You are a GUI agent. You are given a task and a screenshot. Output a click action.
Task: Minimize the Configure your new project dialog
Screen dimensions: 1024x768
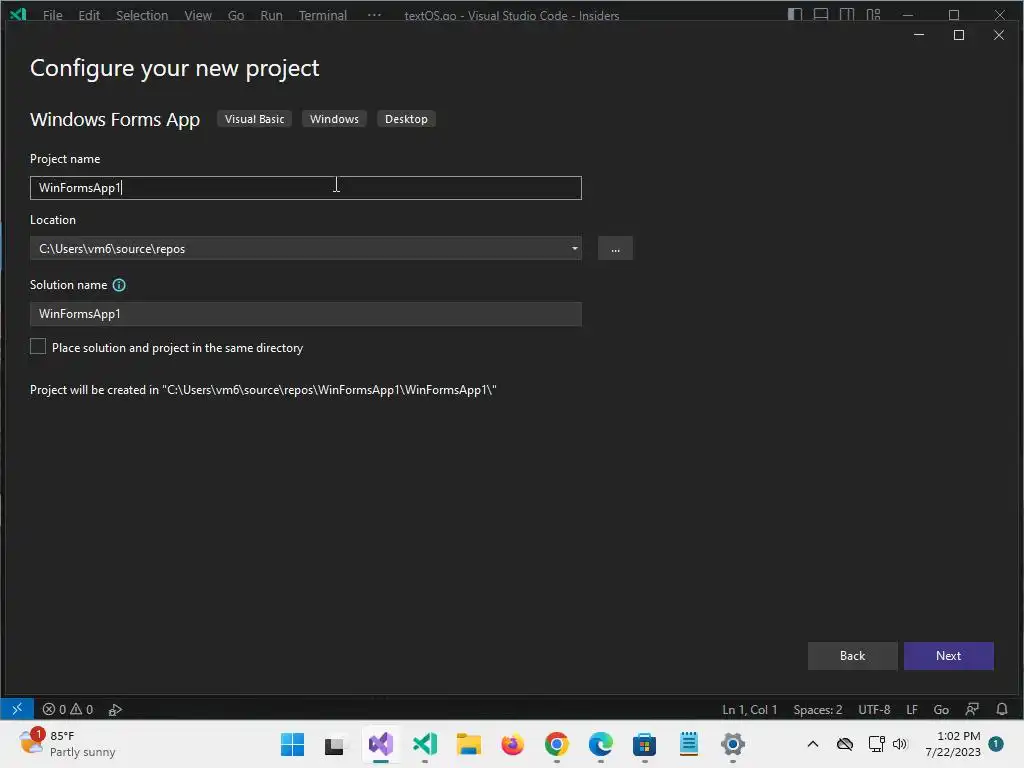click(x=919, y=35)
